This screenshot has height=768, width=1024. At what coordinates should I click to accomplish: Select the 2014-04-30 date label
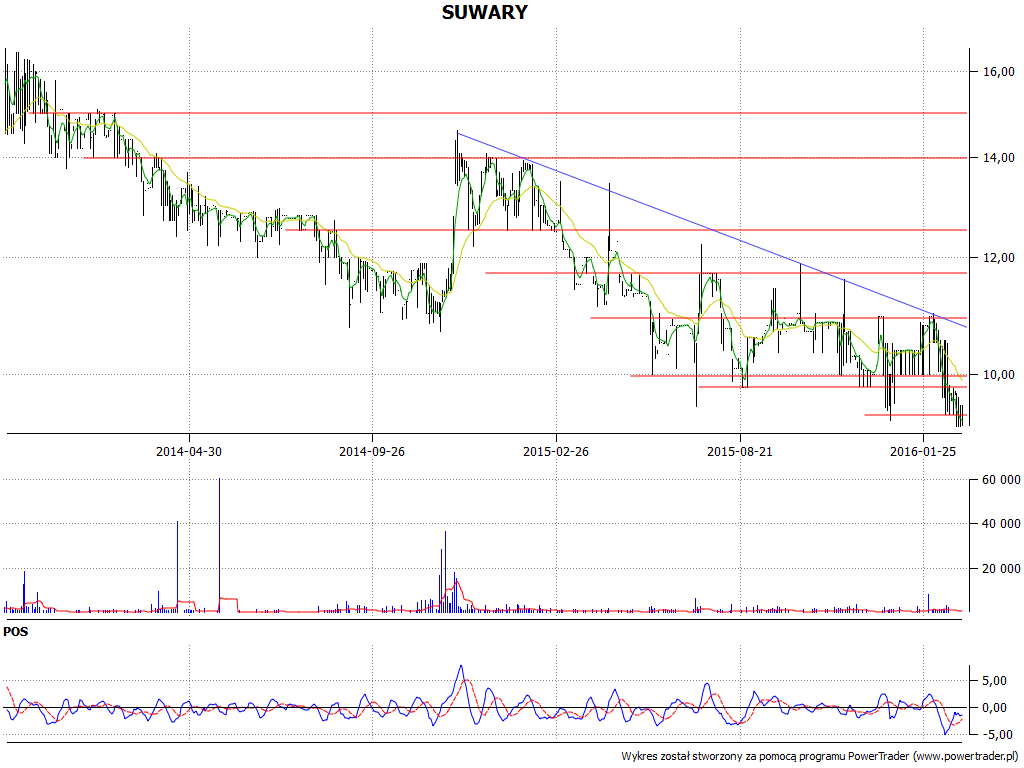coord(189,451)
